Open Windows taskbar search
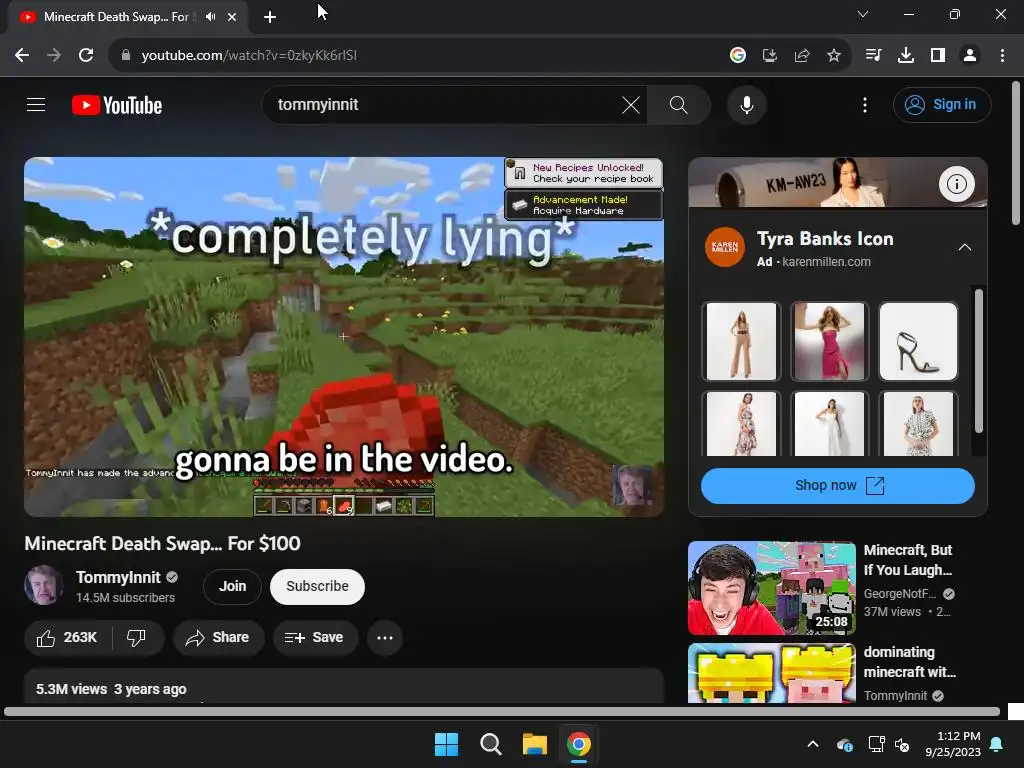1024x768 pixels. coord(490,744)
